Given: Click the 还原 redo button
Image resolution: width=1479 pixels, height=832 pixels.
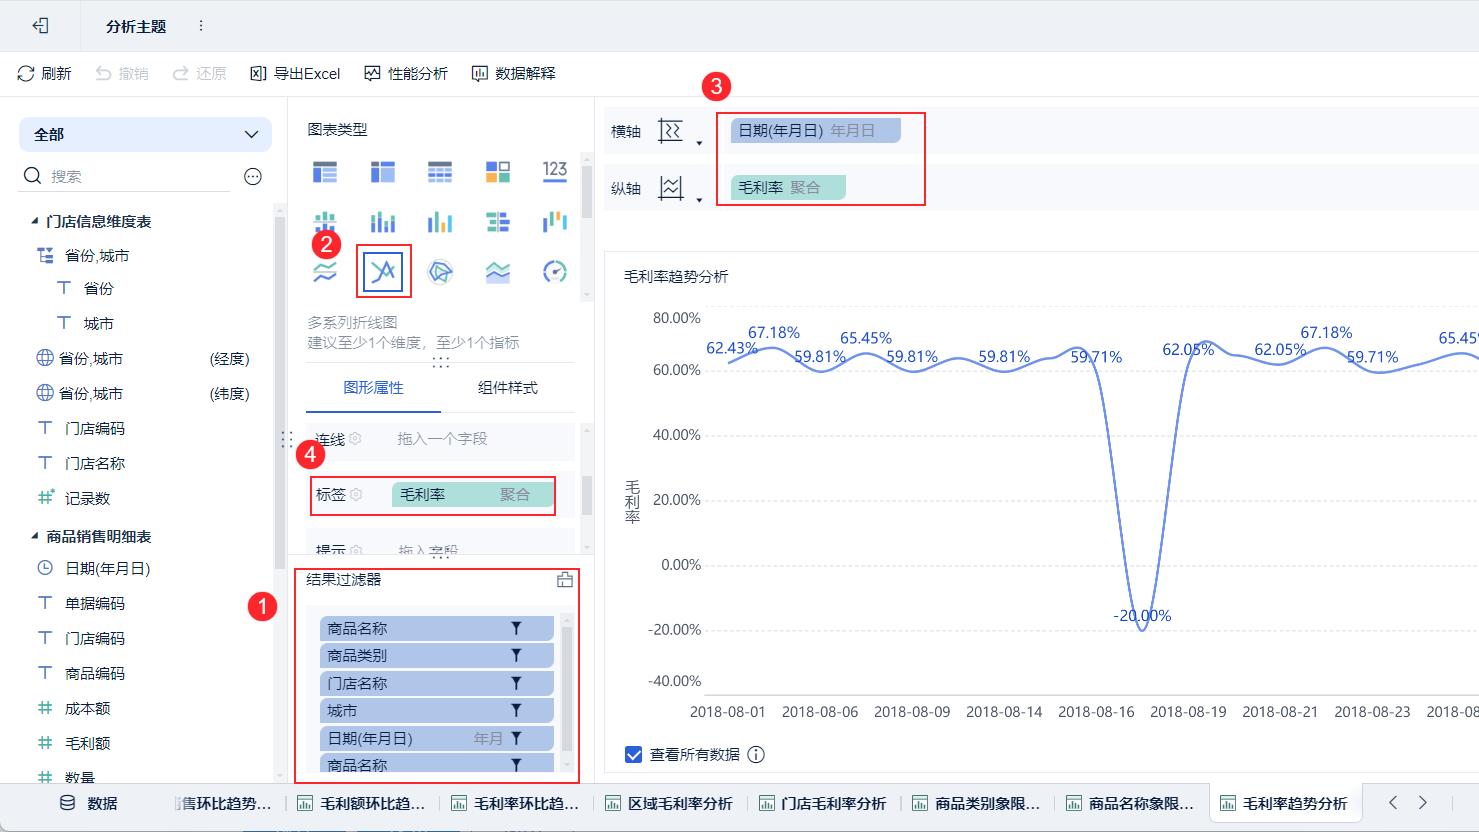Looking at the screenshot, I should coord(198,72).
